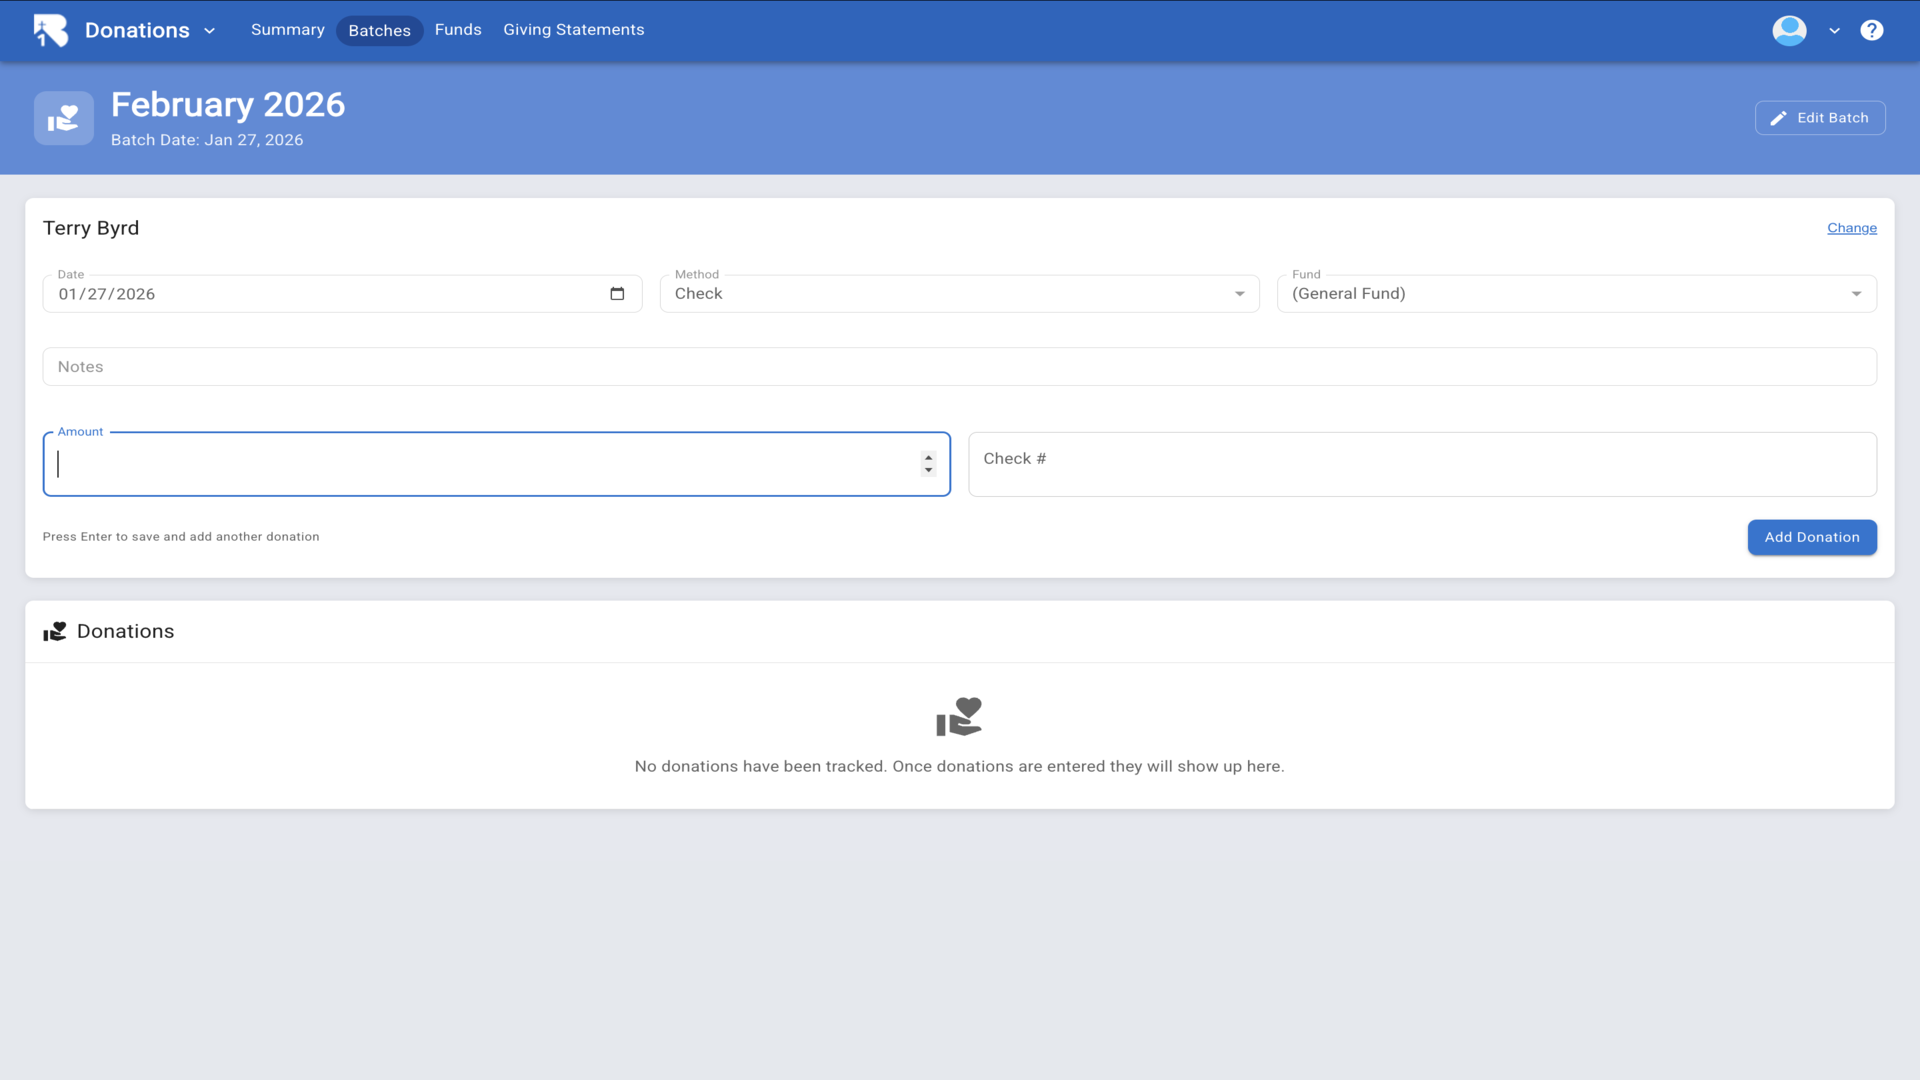Decrease the Amount using down stepper arrow
This screenshot has height=1080, width=1920.
(929, 470)
